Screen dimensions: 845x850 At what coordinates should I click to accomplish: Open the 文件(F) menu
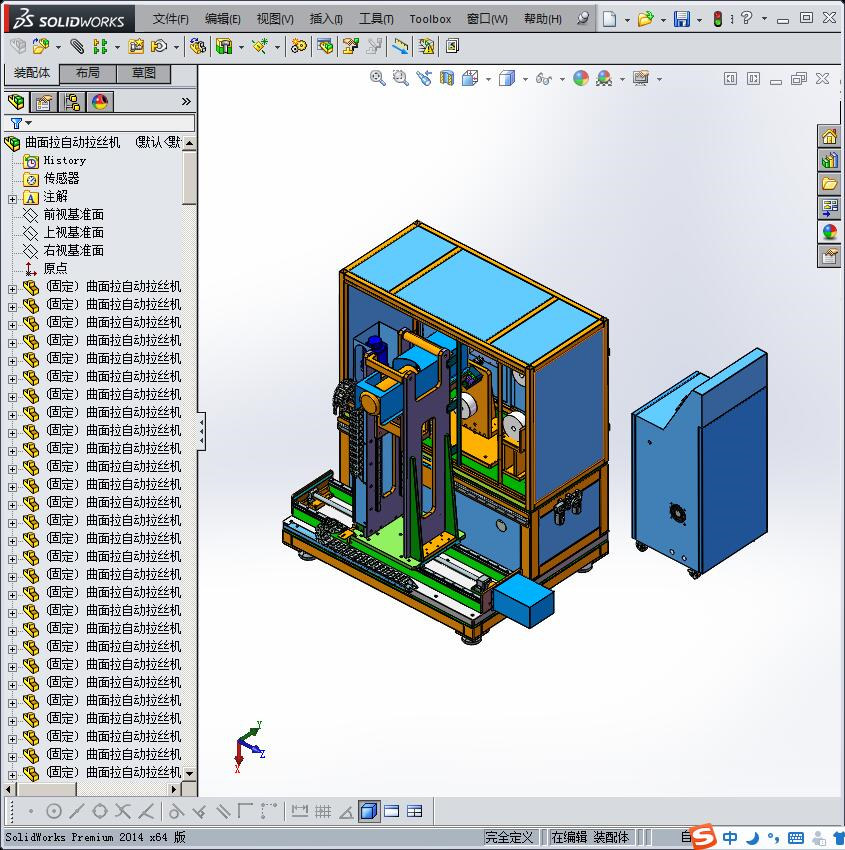point(171,19)
